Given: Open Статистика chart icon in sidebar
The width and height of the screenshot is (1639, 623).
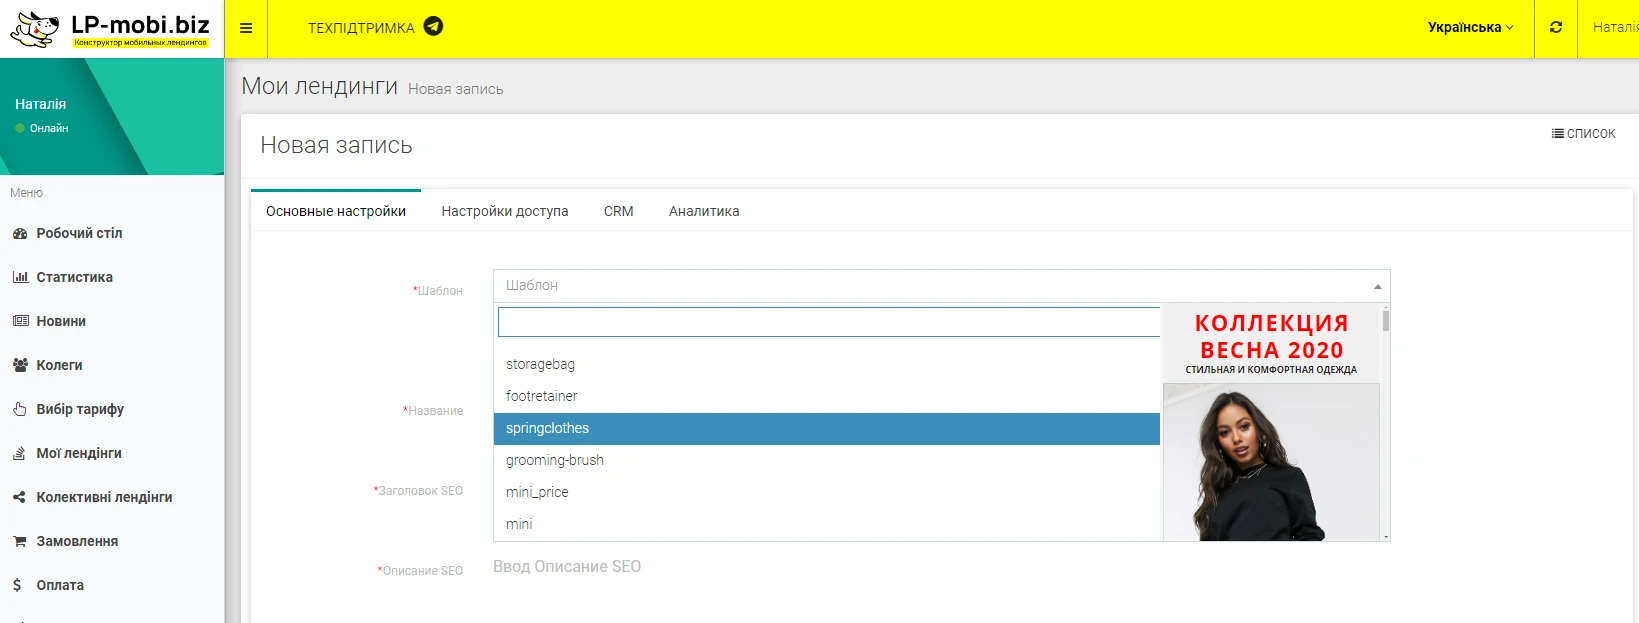Looking at the screenshot, I should 20,277.
